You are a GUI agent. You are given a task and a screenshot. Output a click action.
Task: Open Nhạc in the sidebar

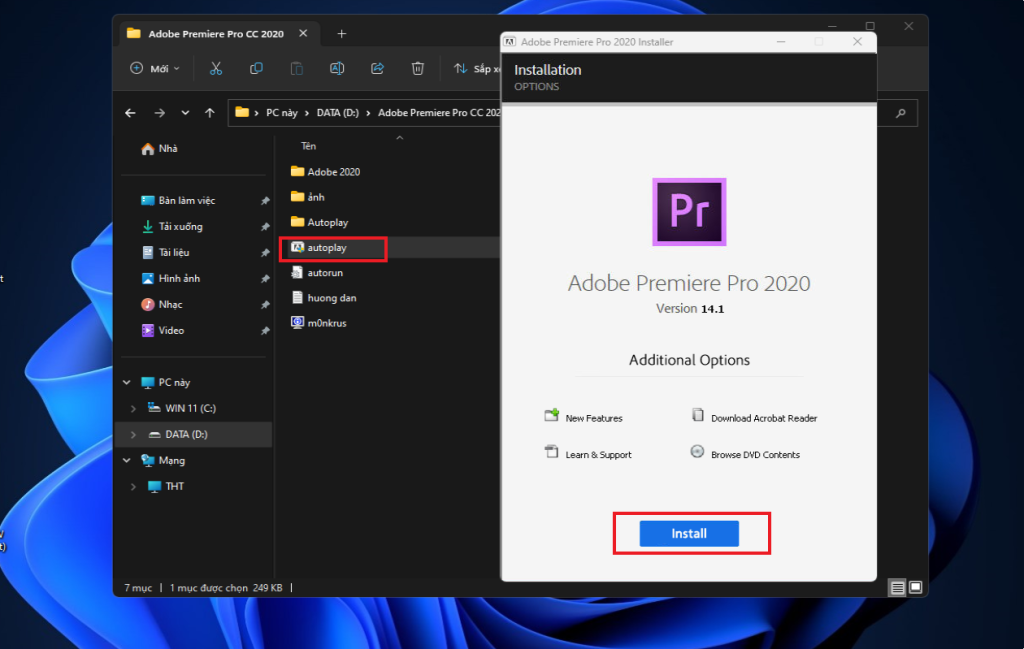[x=162, y=305]
